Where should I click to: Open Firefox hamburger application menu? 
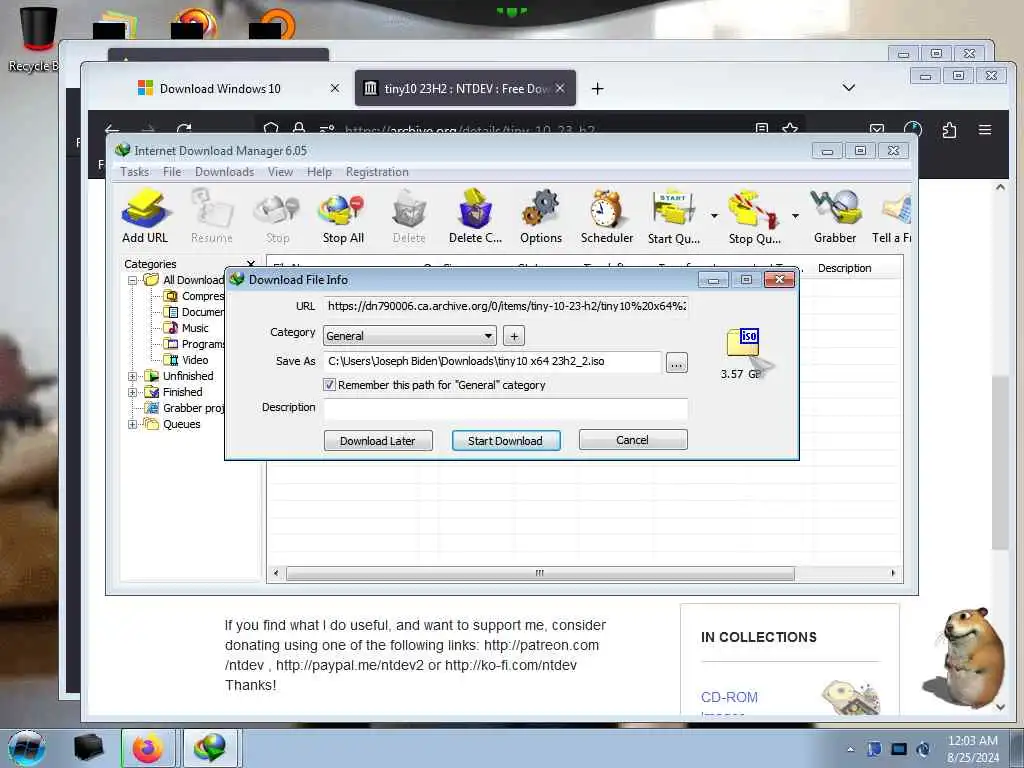(x=985, y=130)
